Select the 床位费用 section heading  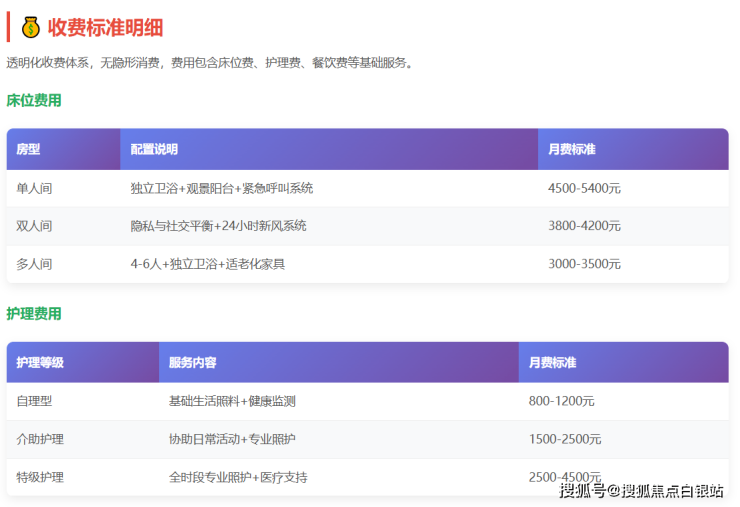click(34, 100)
